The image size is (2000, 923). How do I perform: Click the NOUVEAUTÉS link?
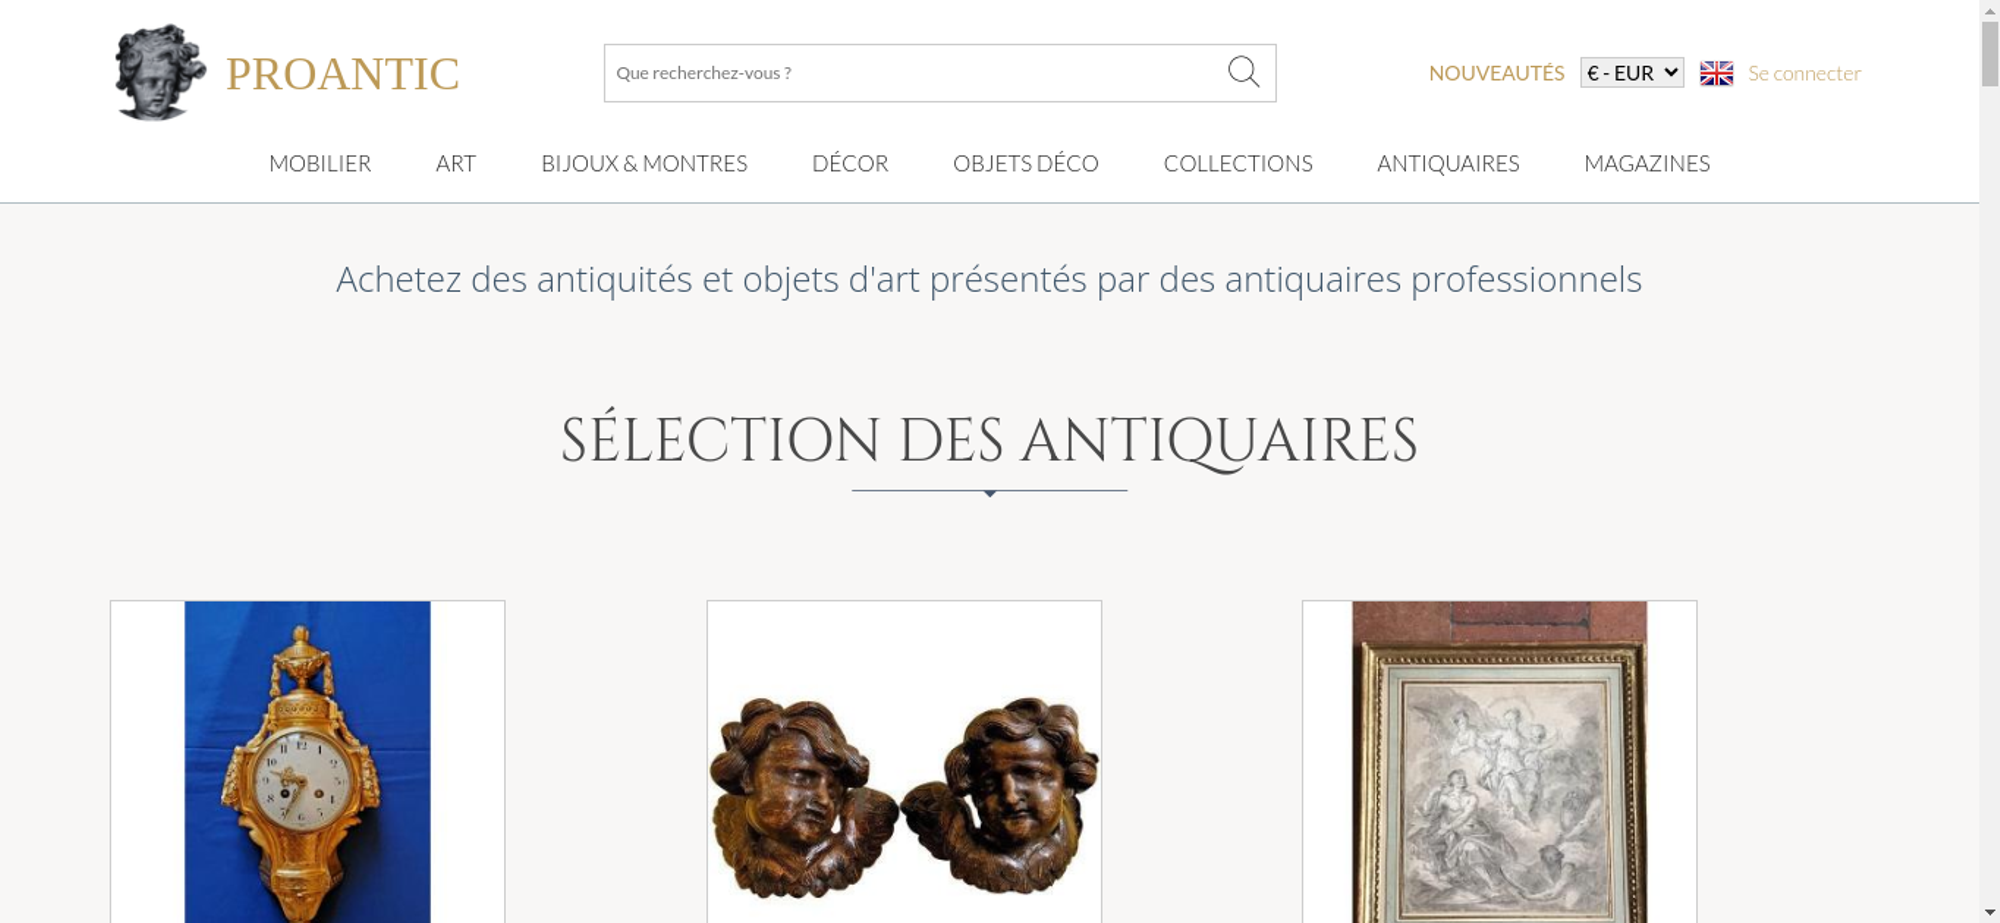1496,73
